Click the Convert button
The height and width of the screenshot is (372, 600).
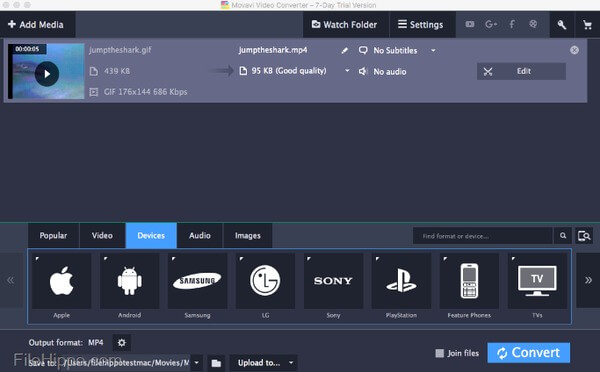pyautogui.click(x=528, y=352)
